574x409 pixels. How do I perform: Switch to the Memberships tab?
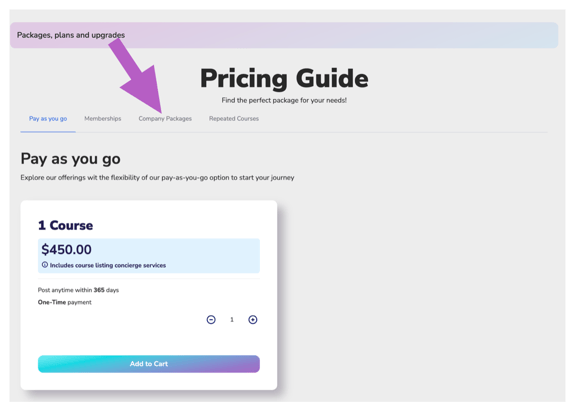tap(103, 119)
